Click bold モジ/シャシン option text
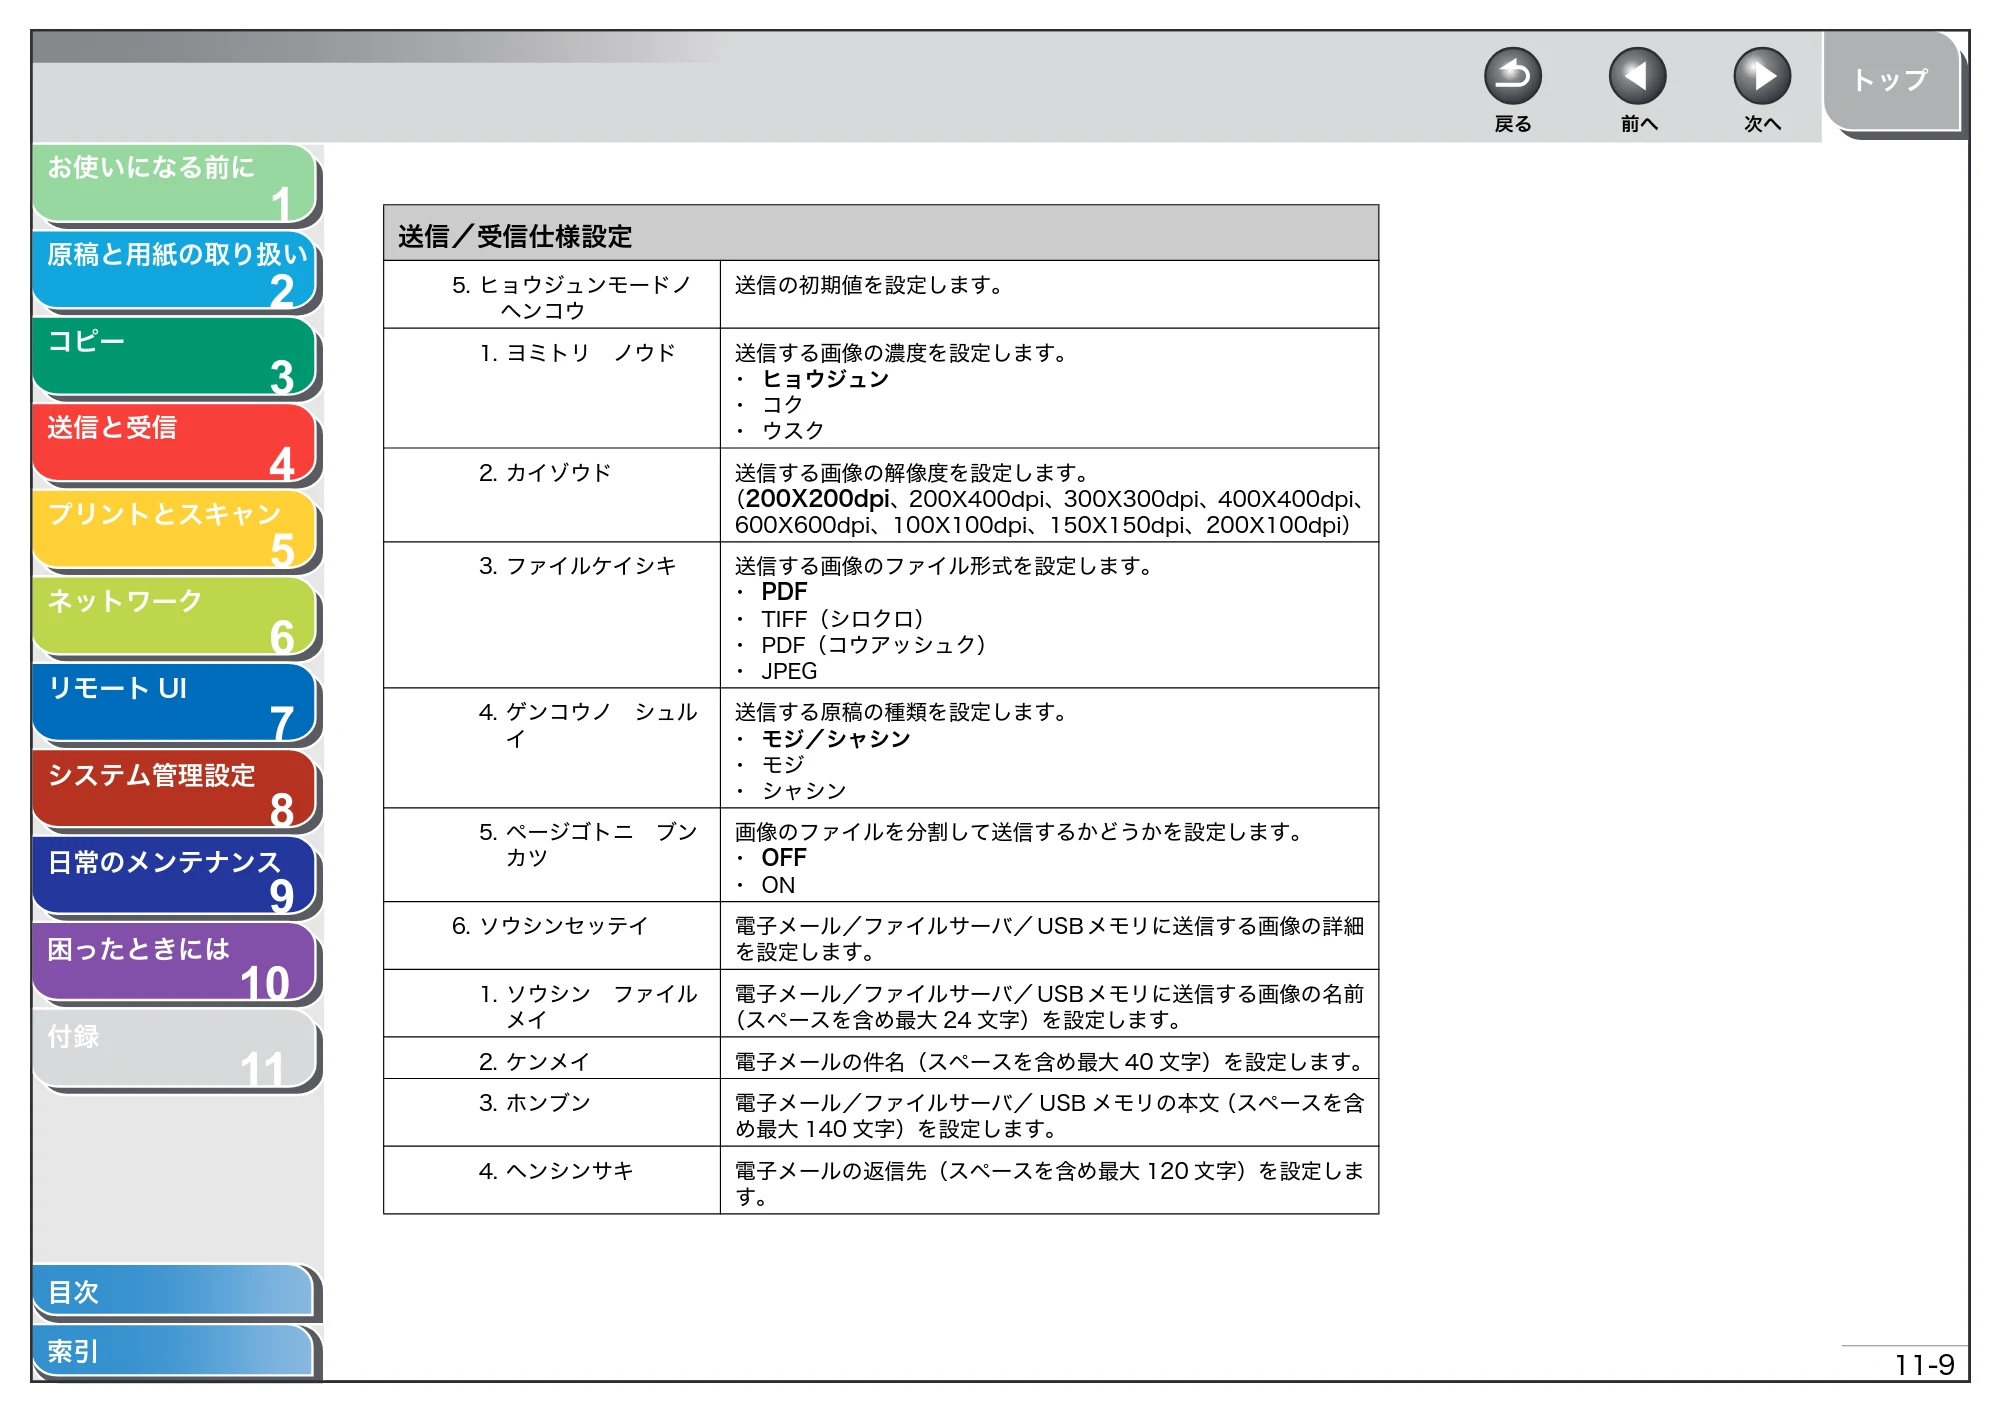The height and width of the screenshot is (1414, 2000). point(836,739)
